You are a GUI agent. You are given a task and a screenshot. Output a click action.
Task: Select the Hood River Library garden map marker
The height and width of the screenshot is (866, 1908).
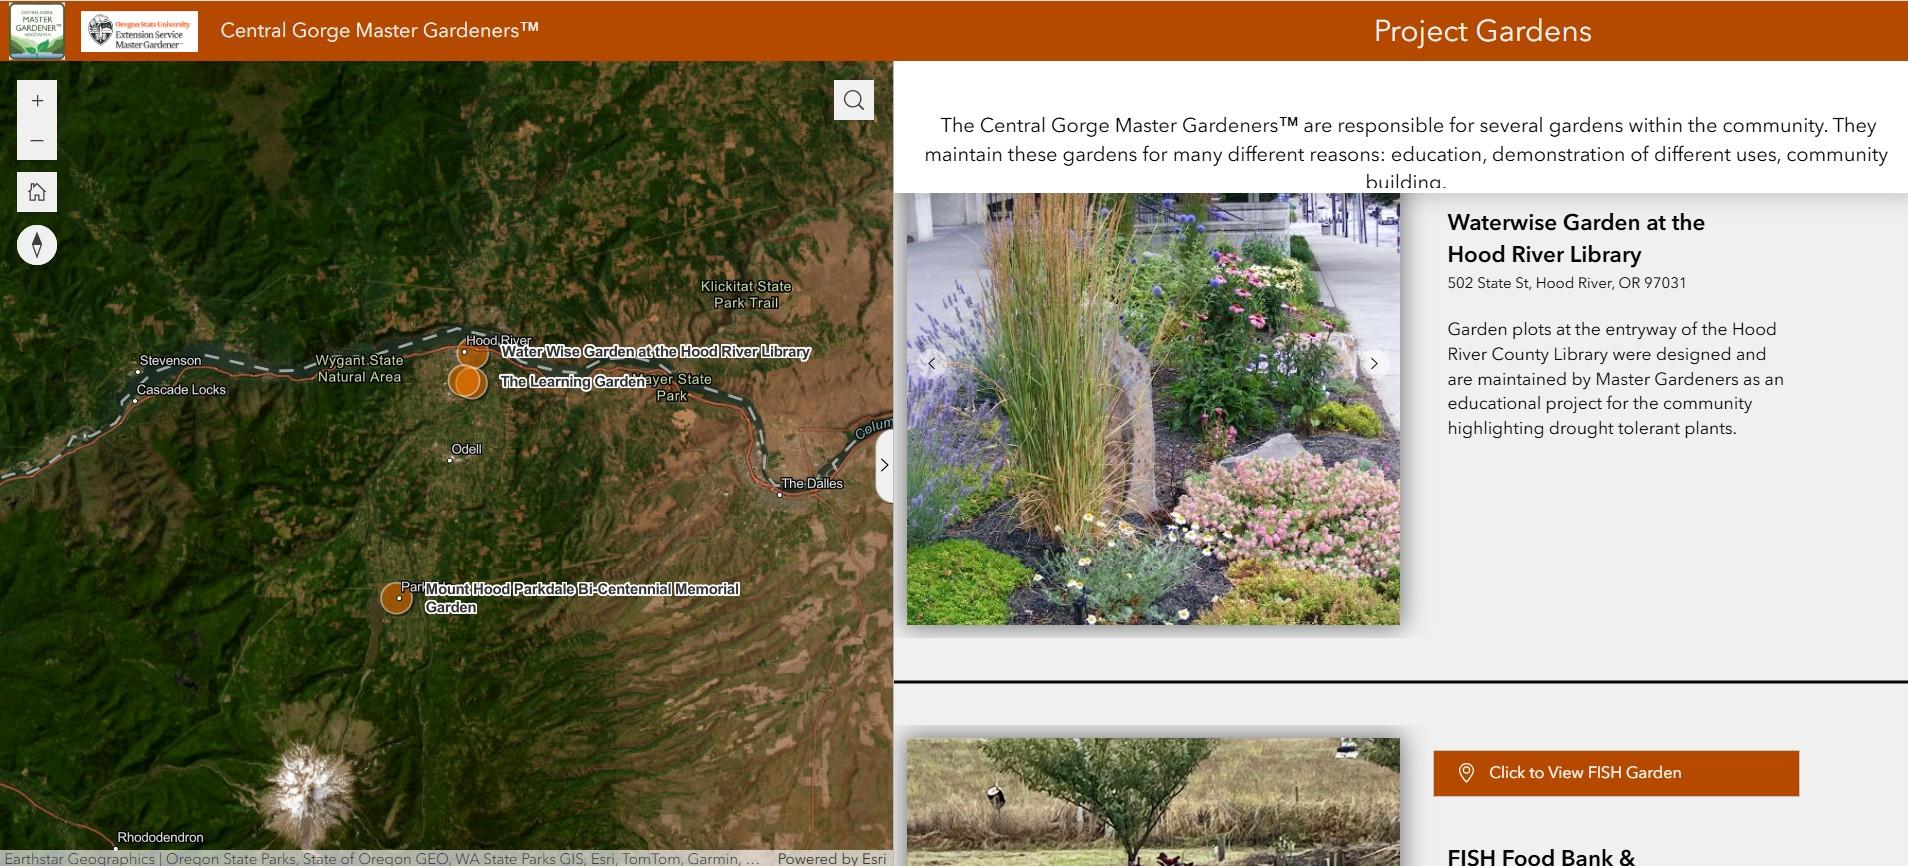click(x=472, y=351)
